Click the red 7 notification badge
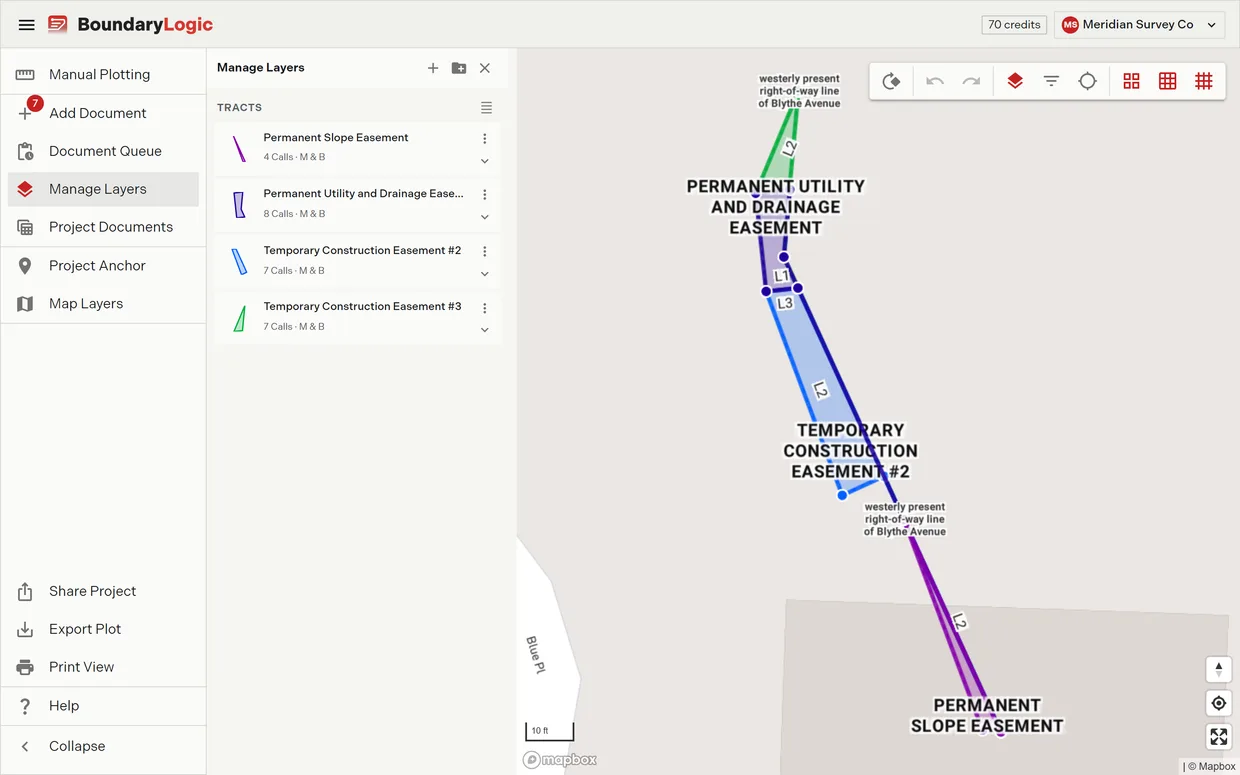1240x775 pixels. coord(35,103)
